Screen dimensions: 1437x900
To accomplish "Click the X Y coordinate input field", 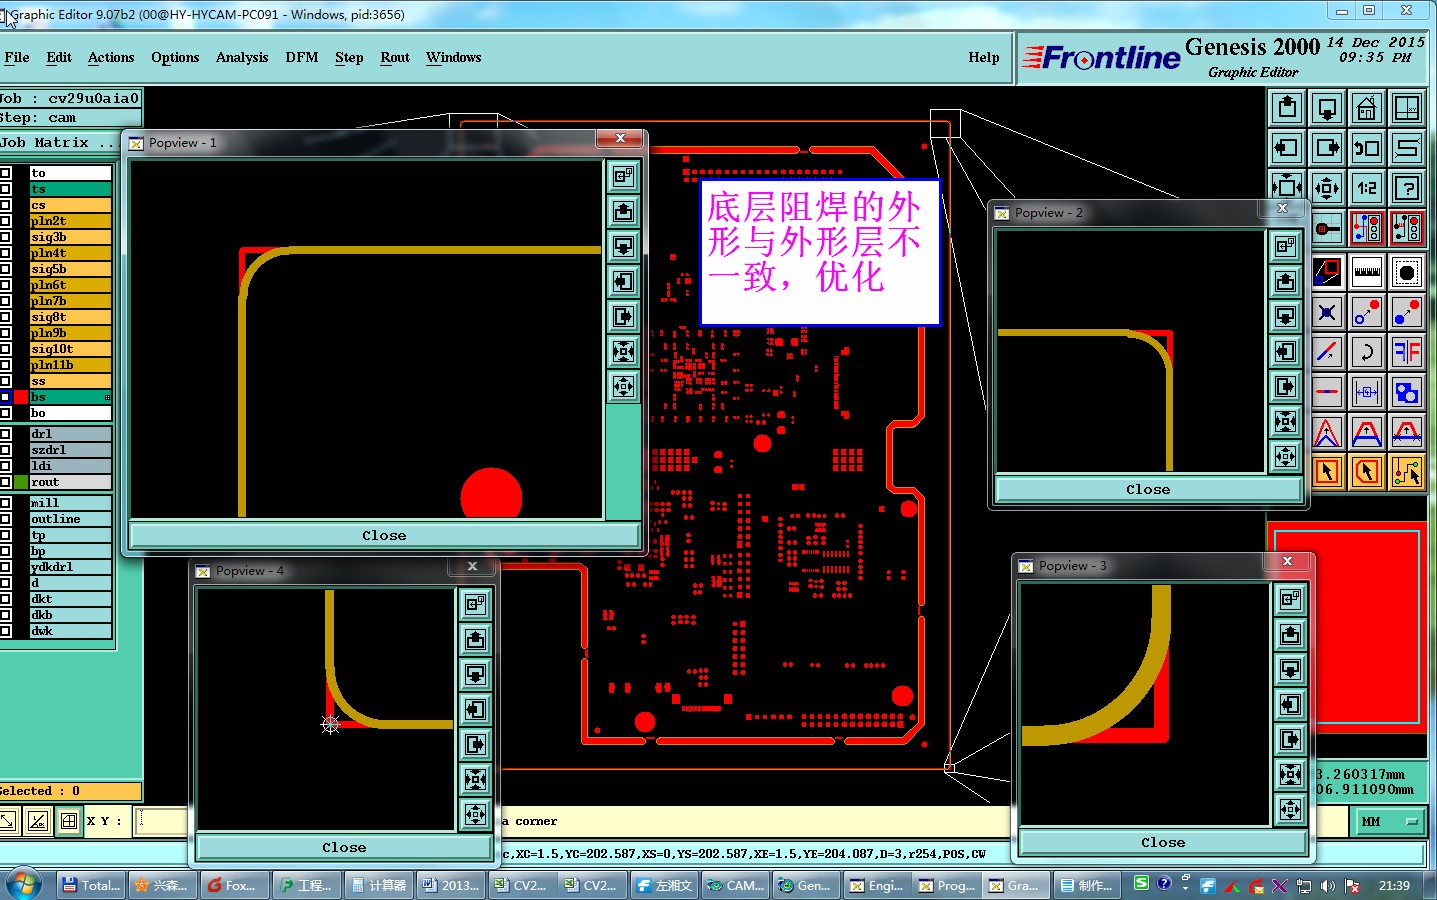I will point(162,821).
